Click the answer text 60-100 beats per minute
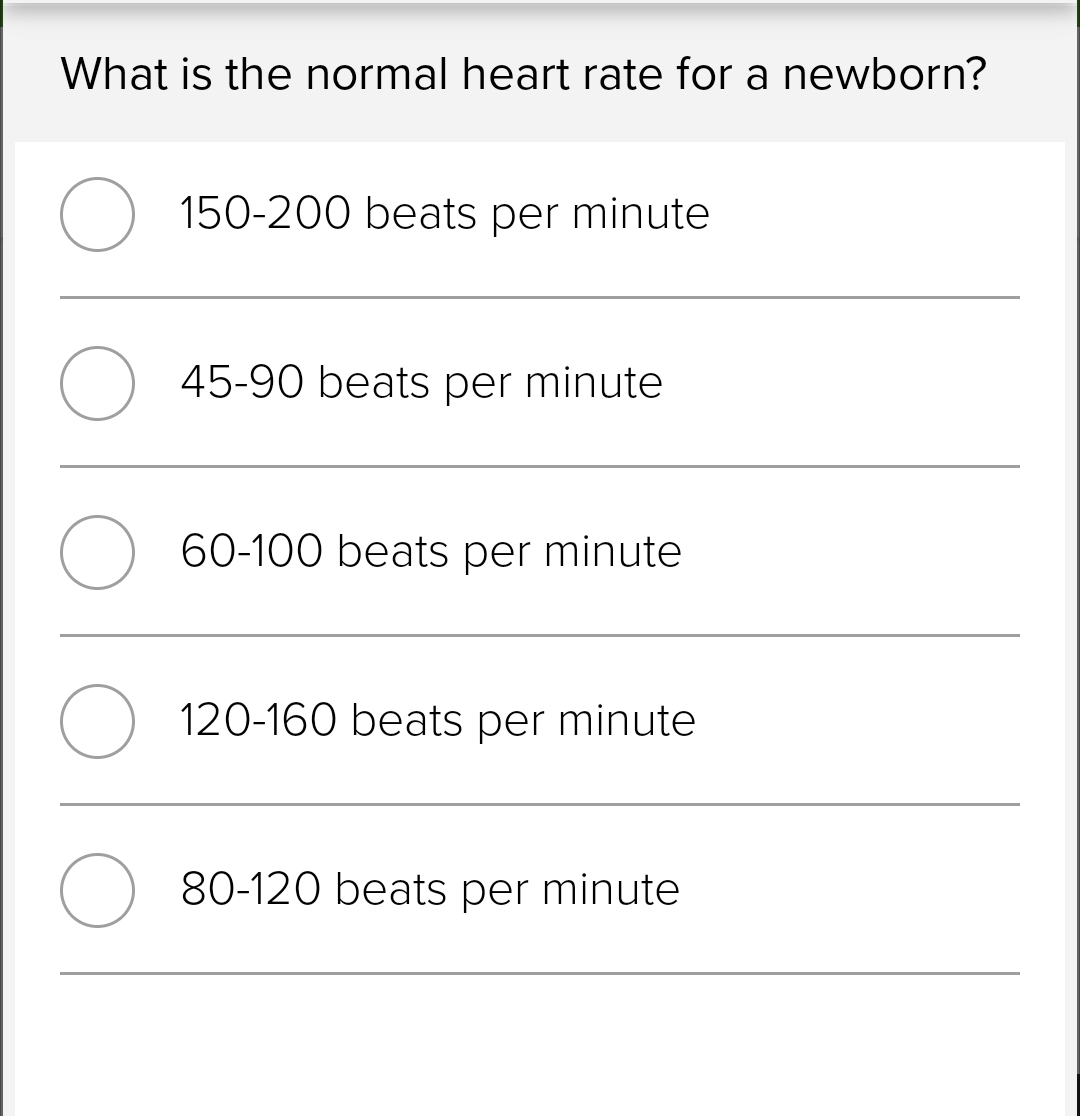 430,551
